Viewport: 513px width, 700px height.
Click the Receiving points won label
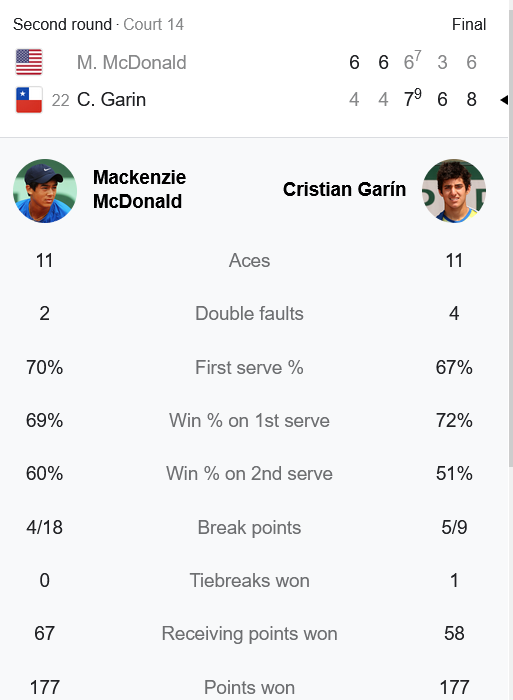(x=249, y=633)
